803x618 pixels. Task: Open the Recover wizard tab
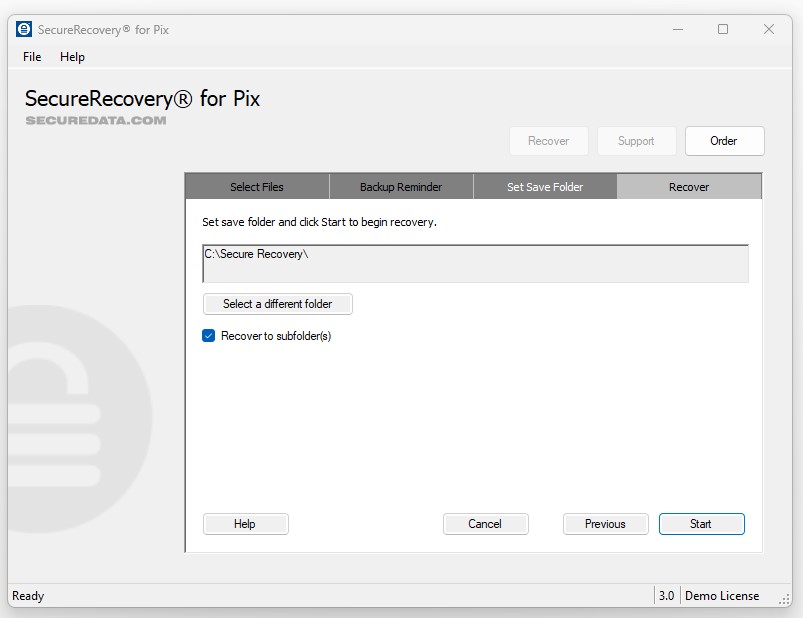coord(689,187)
